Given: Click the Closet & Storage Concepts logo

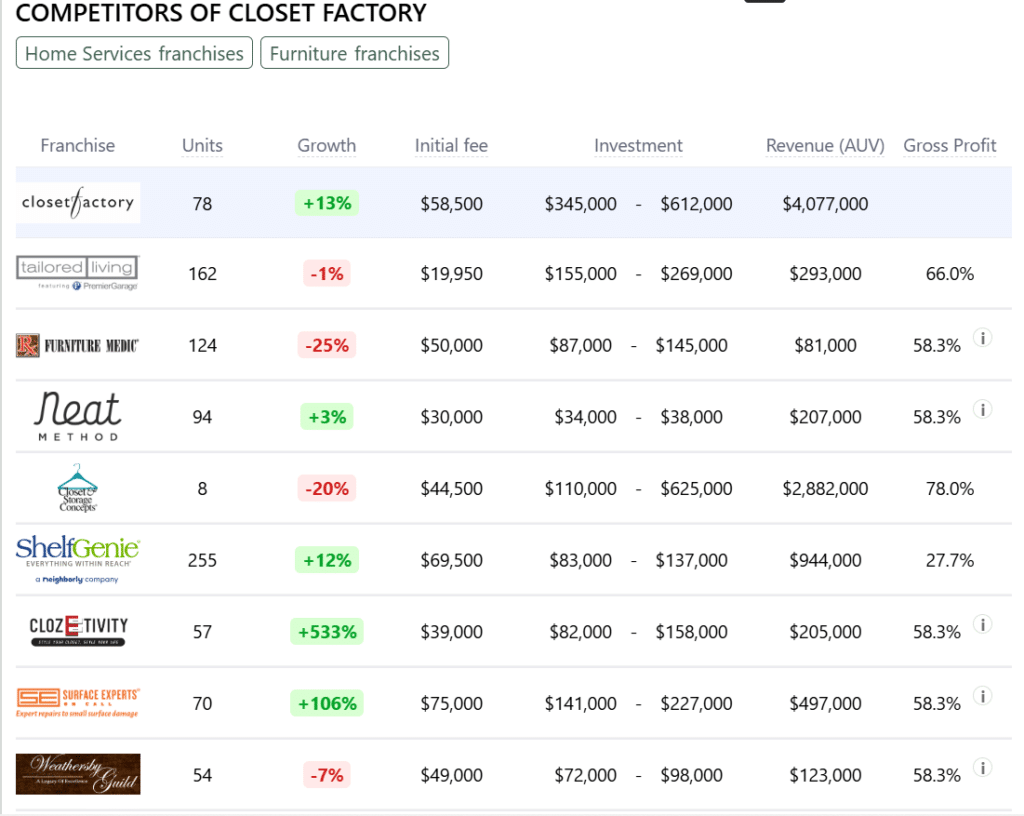Looking at the screenshot, I should point(78,488).
